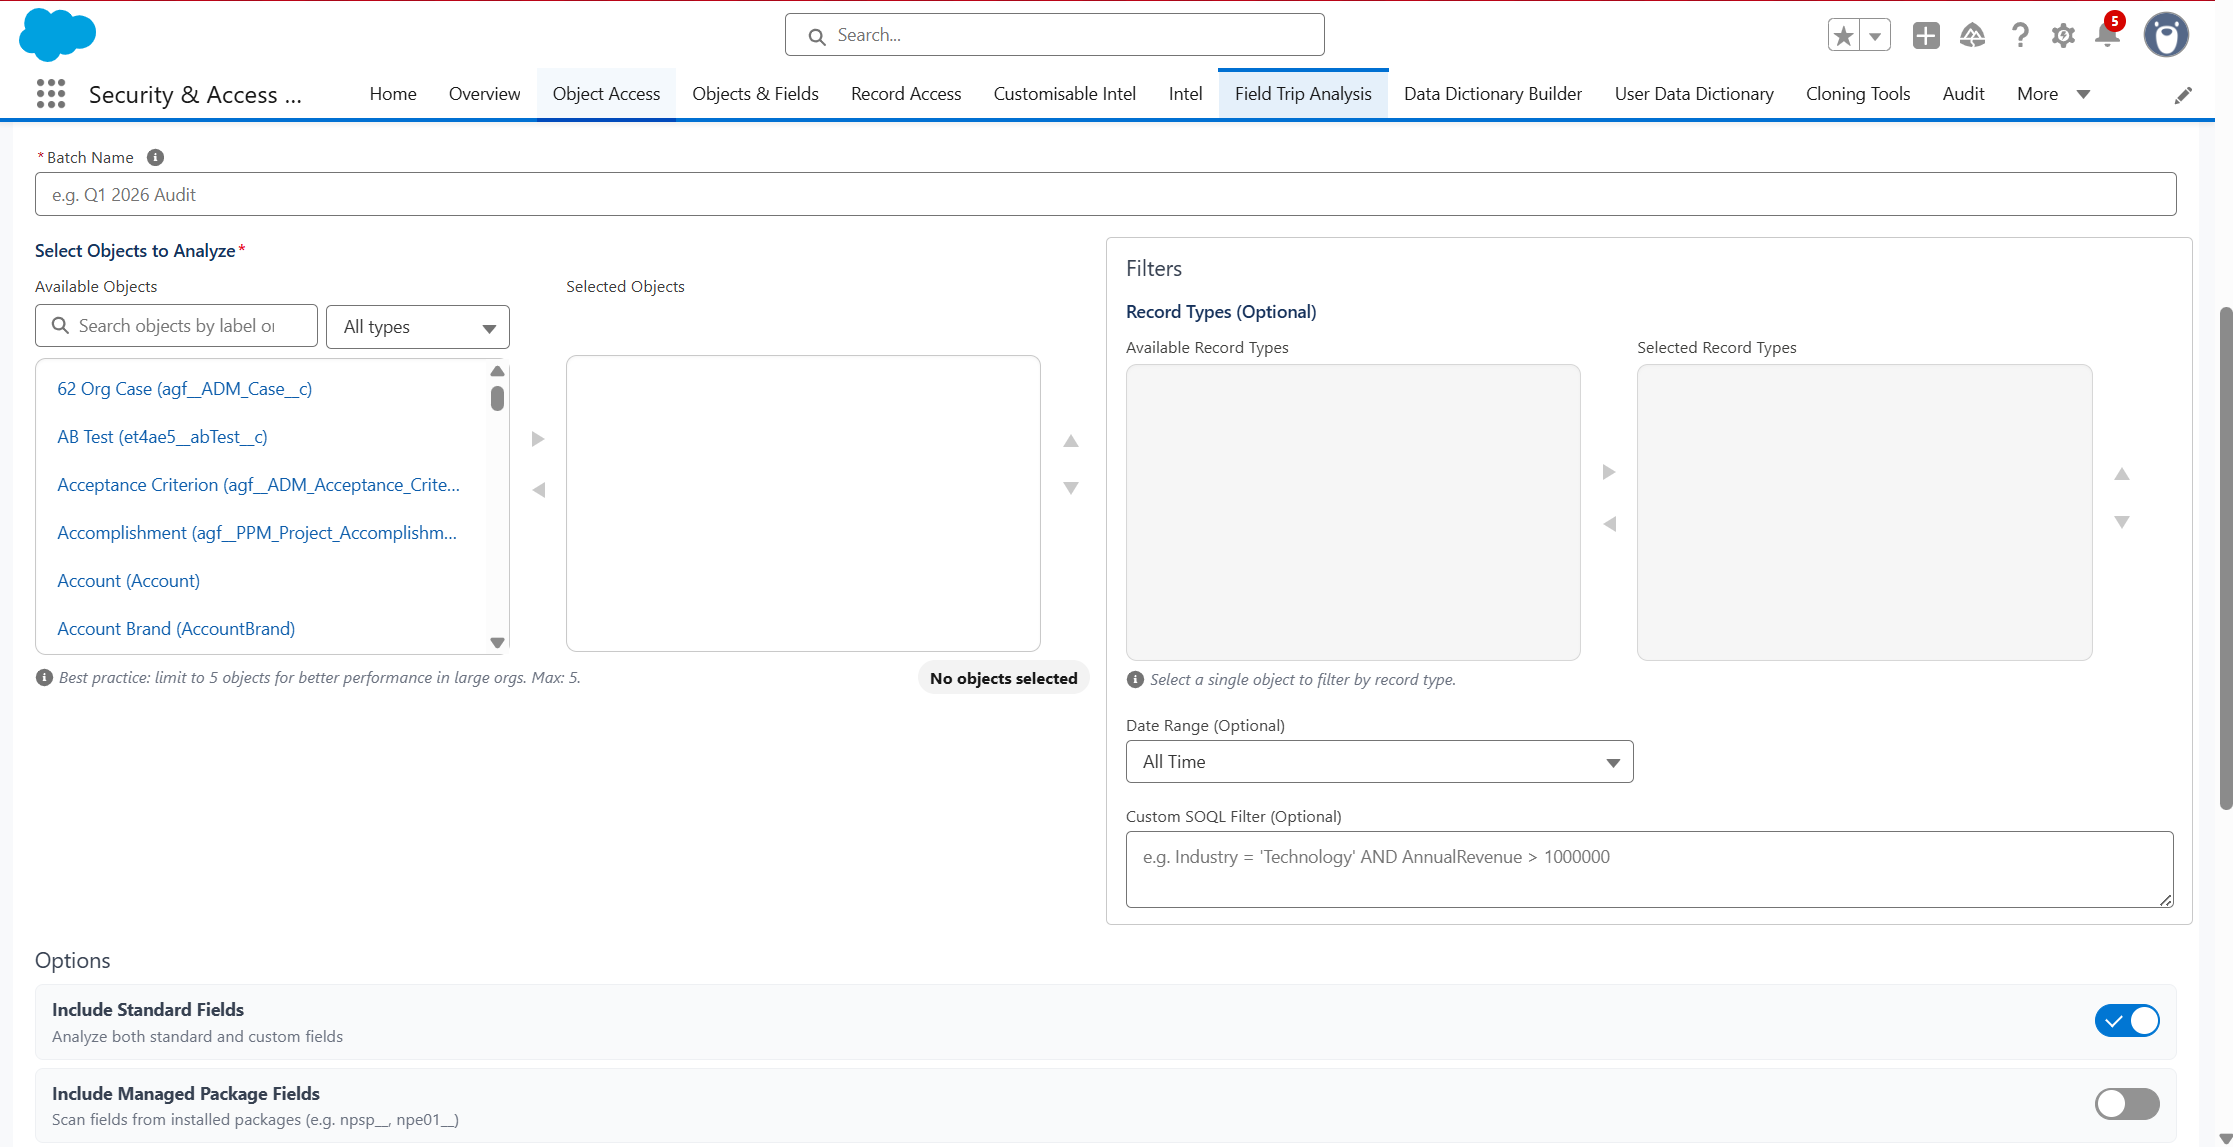The height and width of the screenshot is (1147, 2233).
Task: Click the Selected Objects list box
Action: click(803, 504)
